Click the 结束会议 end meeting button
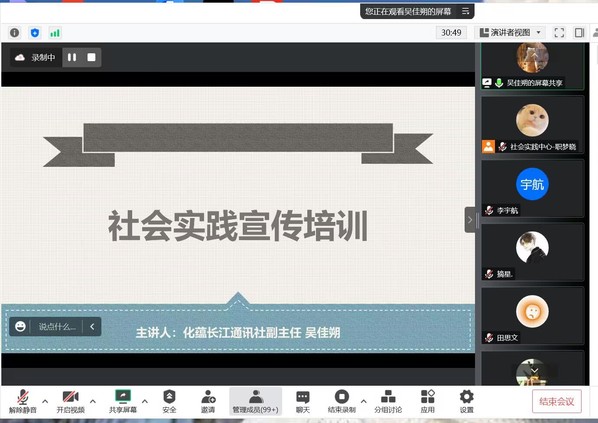 pyautogui.click(x=556, y=401)
